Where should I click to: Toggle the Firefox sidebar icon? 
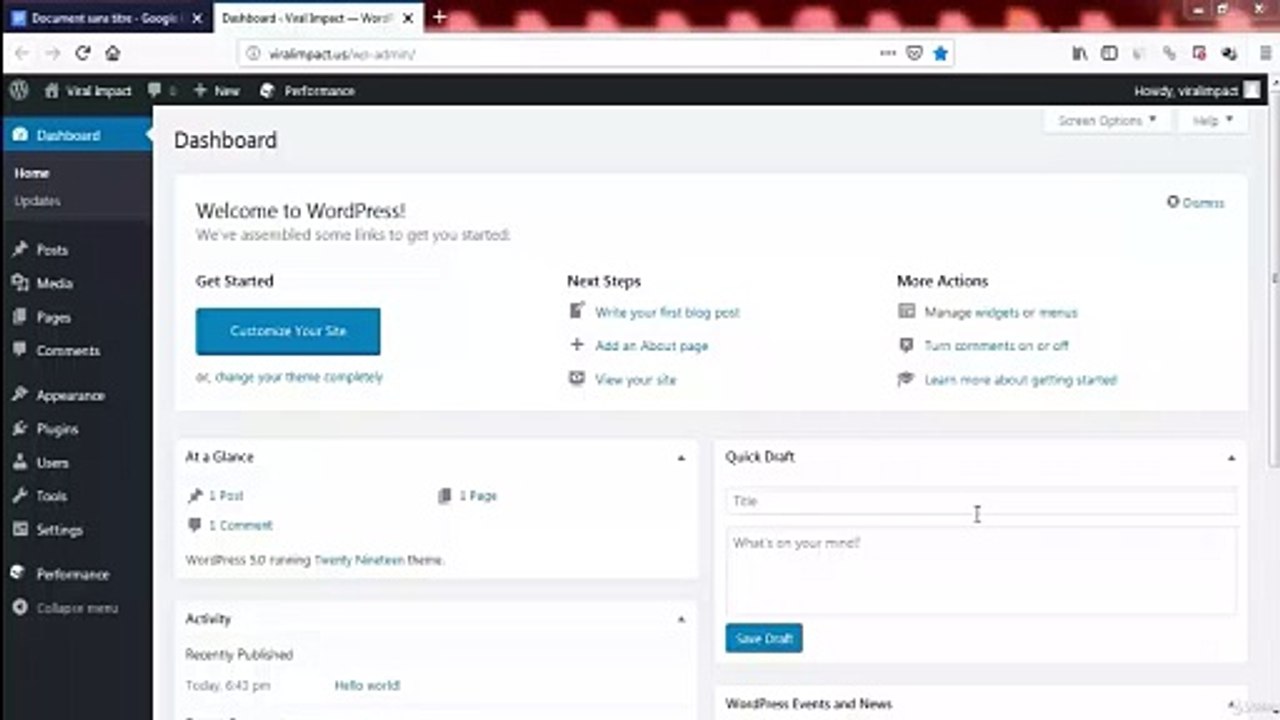click(x=1109, y=53)
